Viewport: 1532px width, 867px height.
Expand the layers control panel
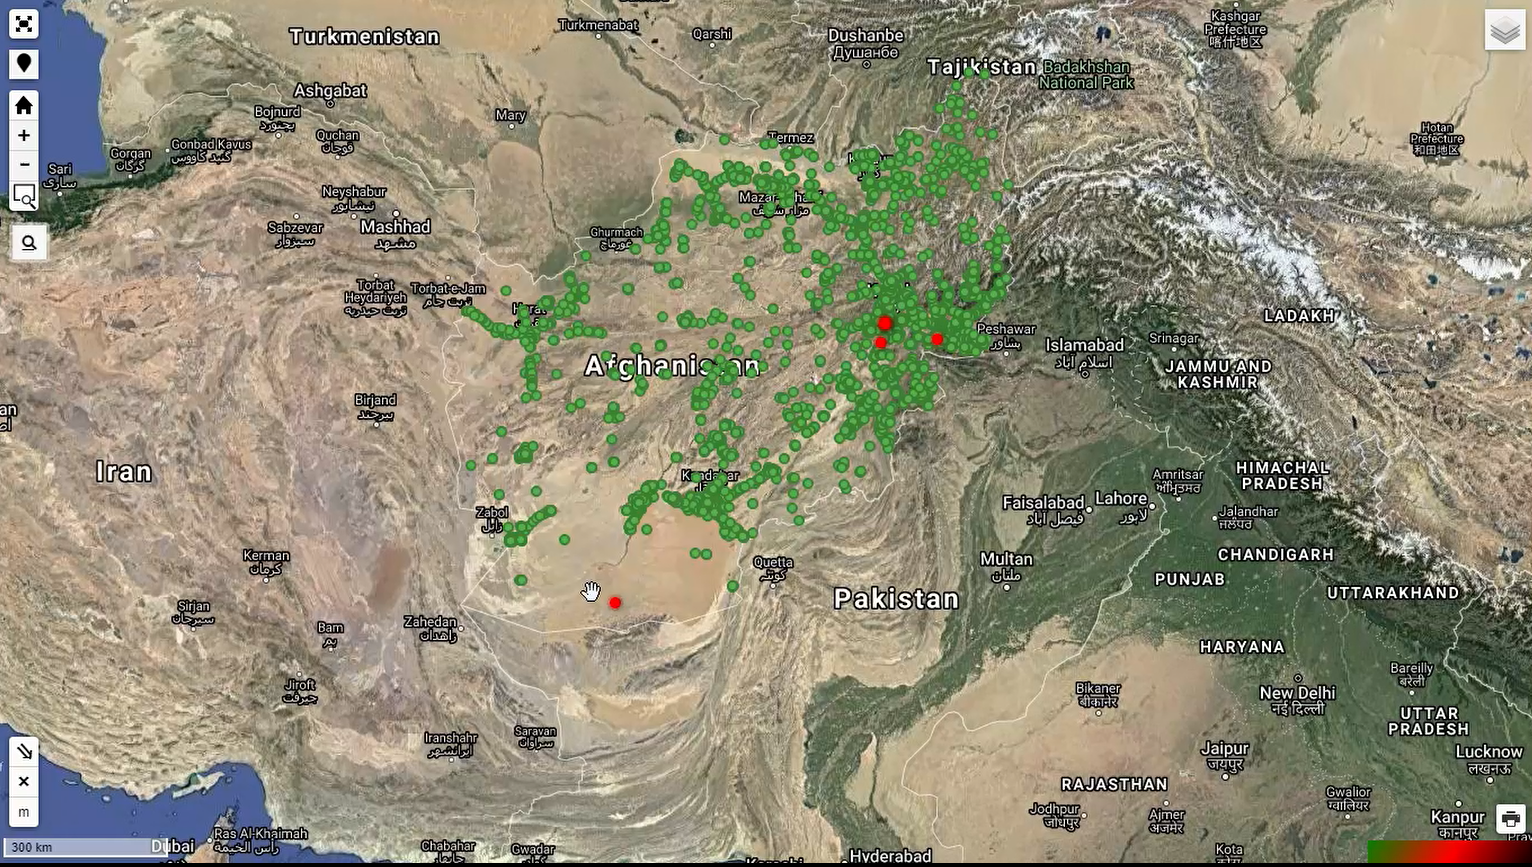click(x=1505, y=31)
